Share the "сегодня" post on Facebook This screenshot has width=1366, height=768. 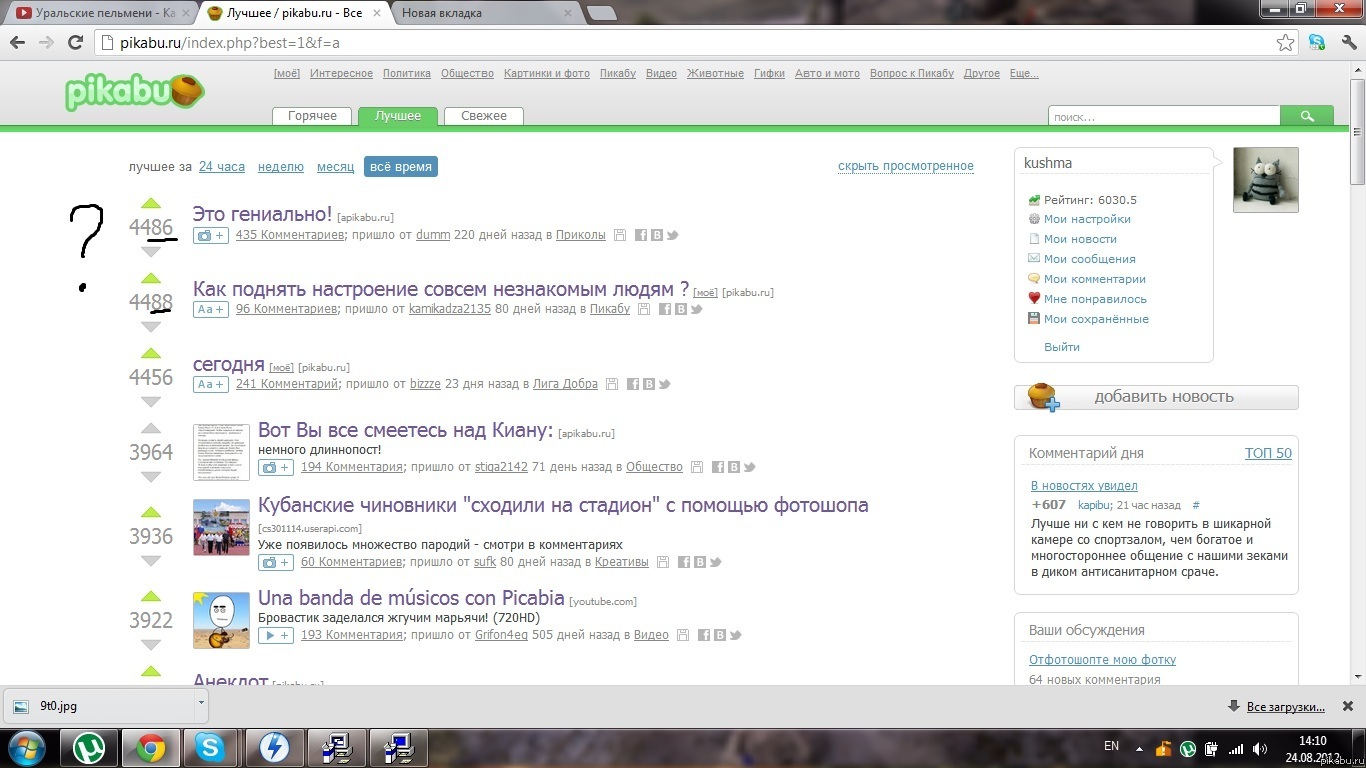(x=633, y=384)
